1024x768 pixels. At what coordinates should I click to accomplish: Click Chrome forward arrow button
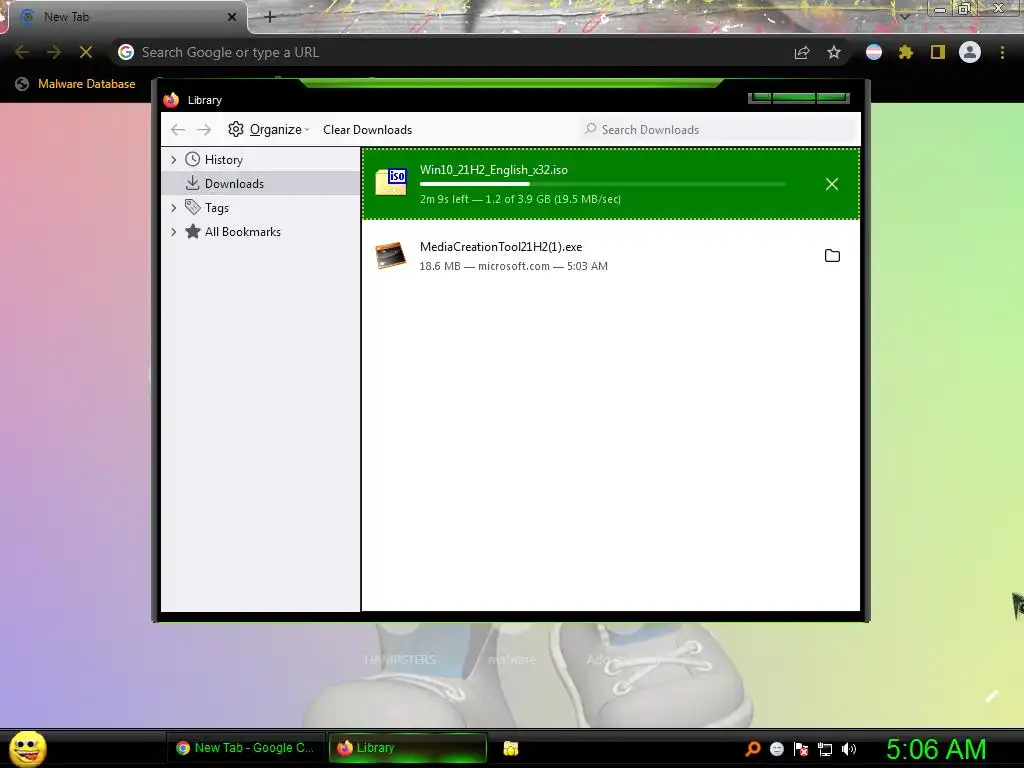click(x=54, y=52)
